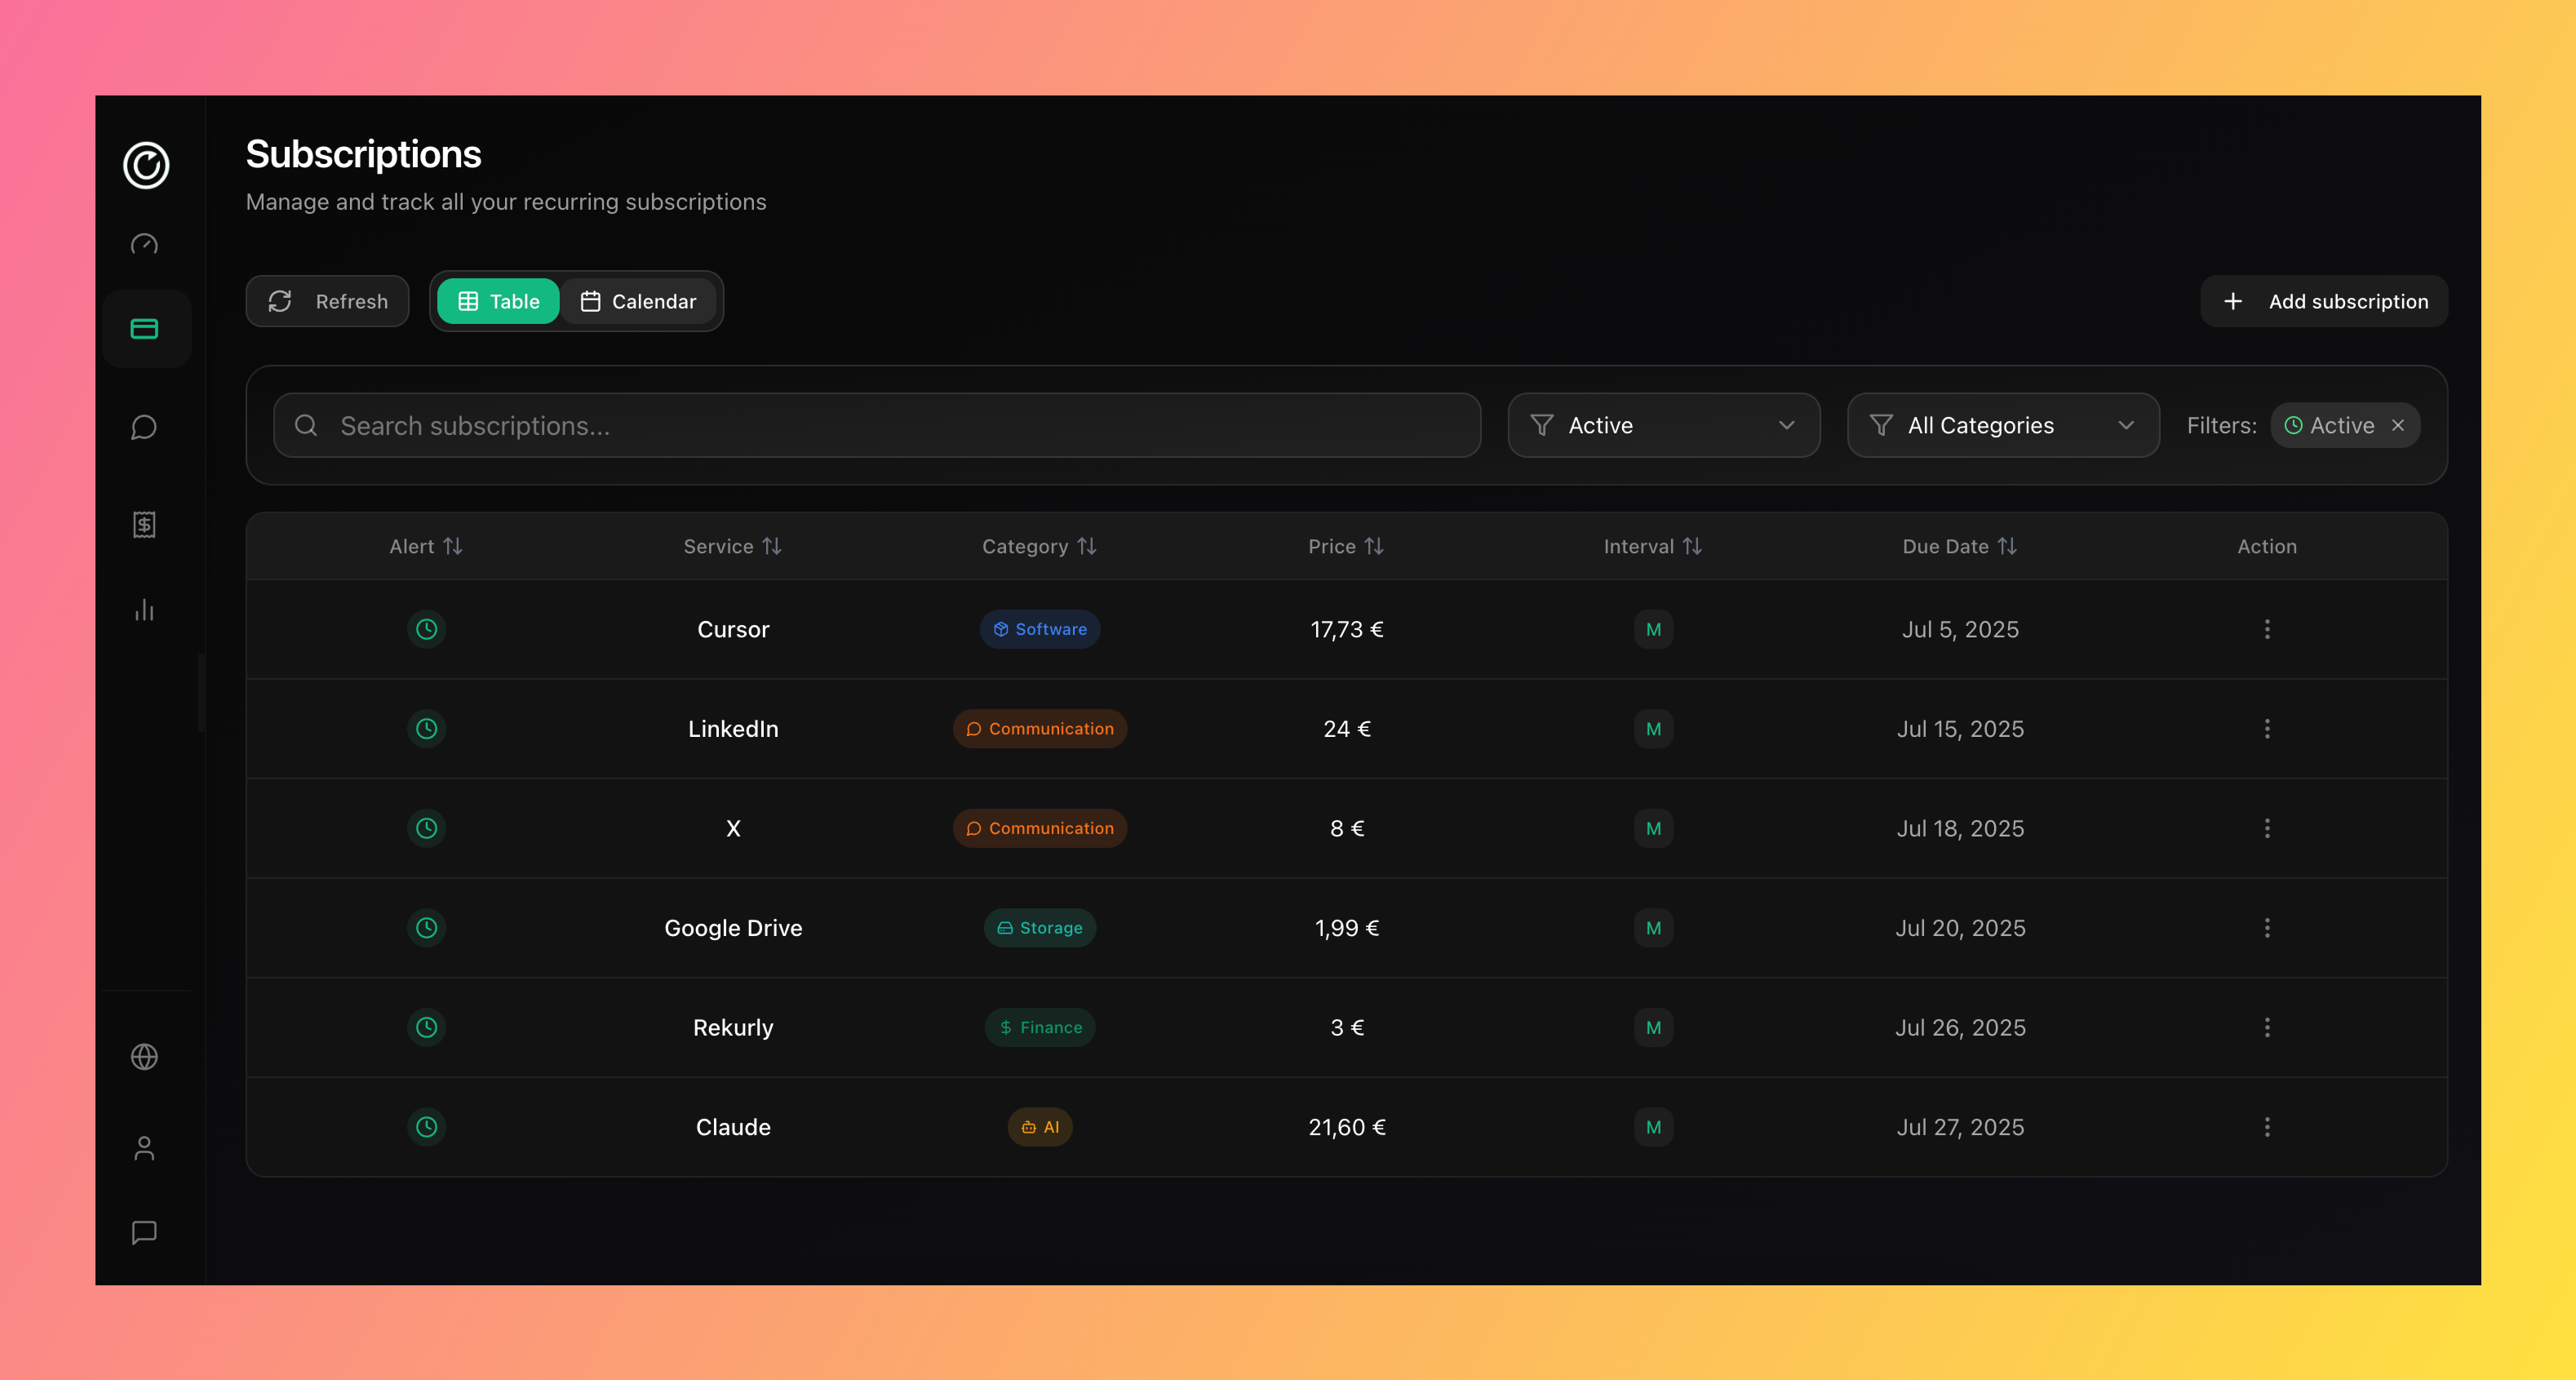Click the M interval badge for Claude
Screen dimensions: 2576x1380
[1653, 1127]
